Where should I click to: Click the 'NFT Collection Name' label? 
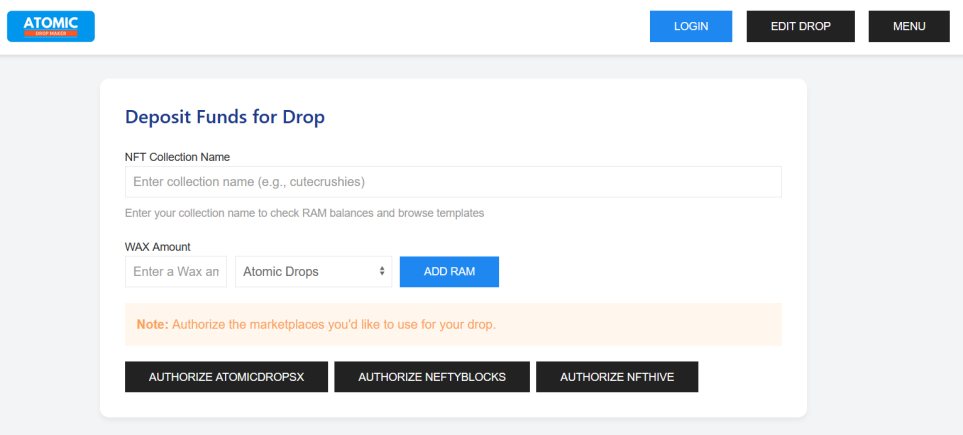click(177, 157)
